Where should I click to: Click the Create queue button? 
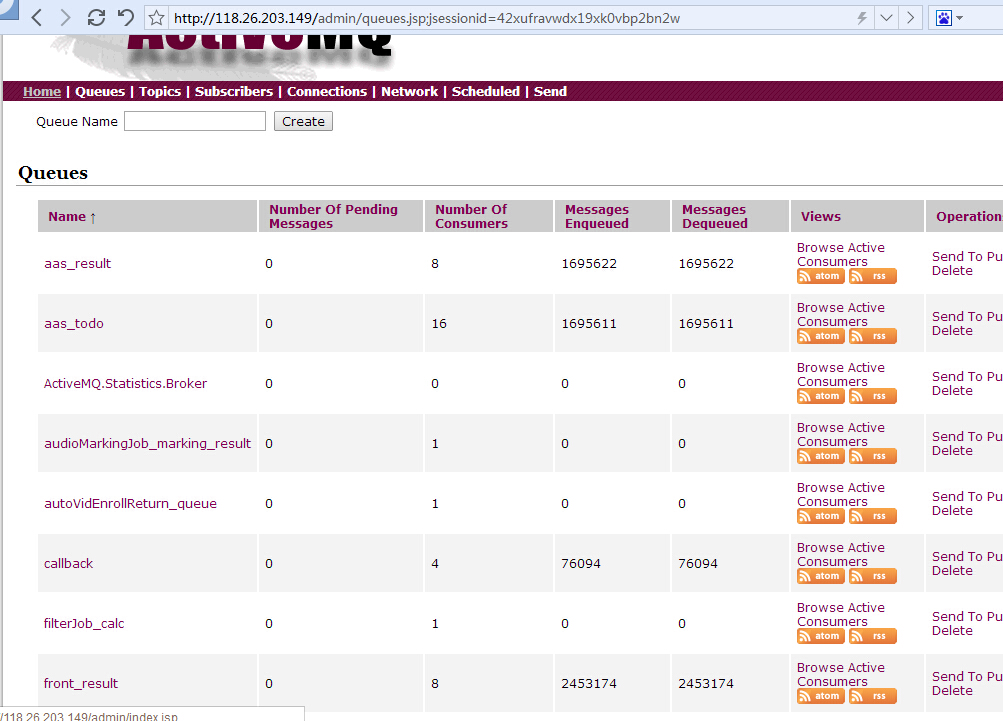click(x=303, y=121)
